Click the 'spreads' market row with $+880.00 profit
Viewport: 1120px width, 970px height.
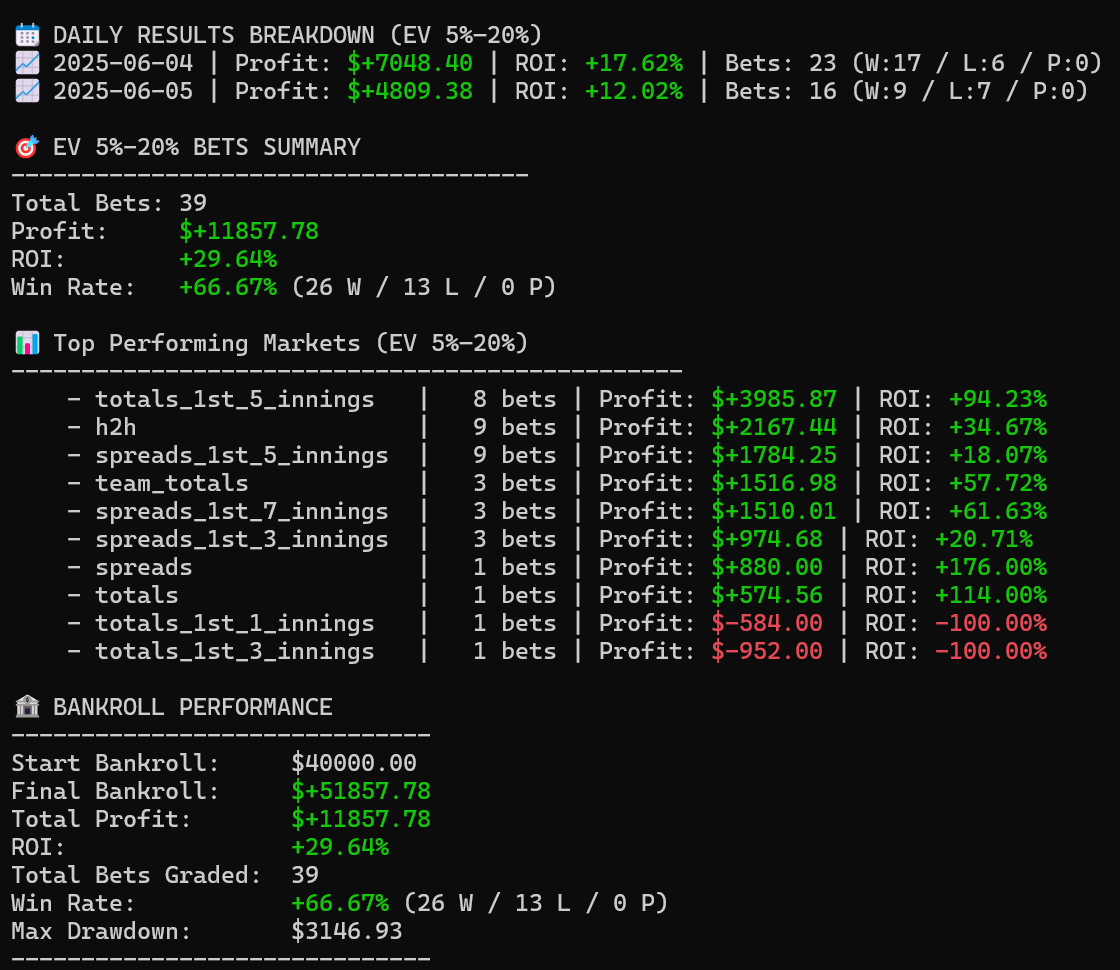tap(557, 567)
